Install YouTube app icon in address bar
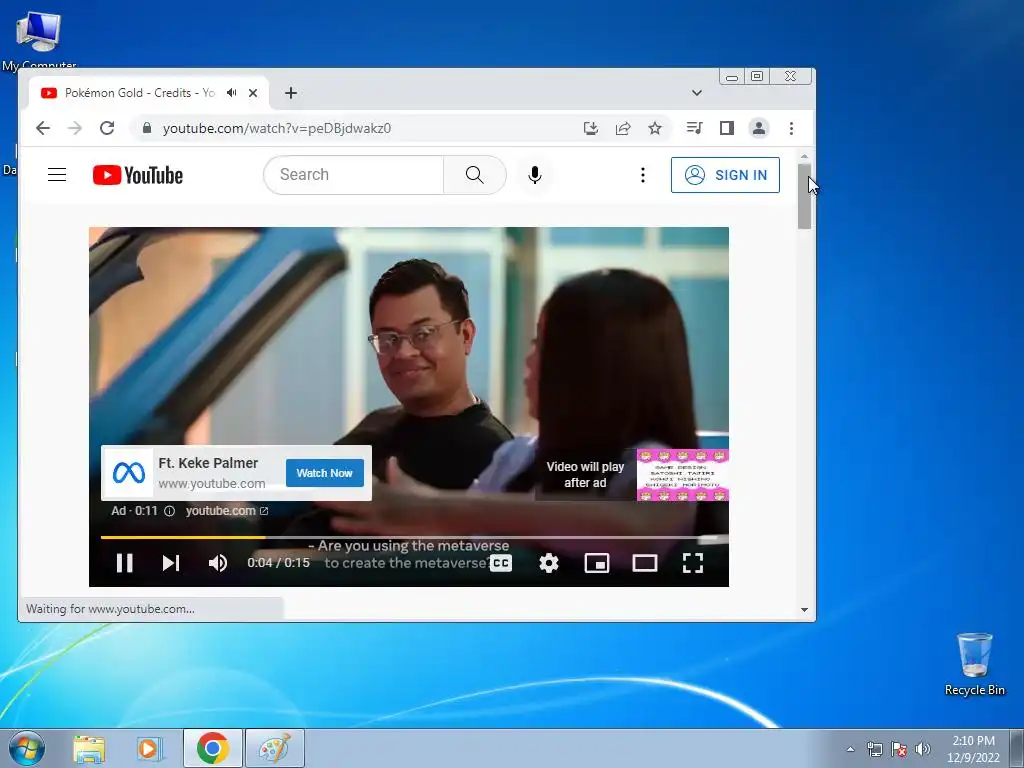Image resolution: width=1024 pixels, height=768 pixels. [x=590, y=128]
